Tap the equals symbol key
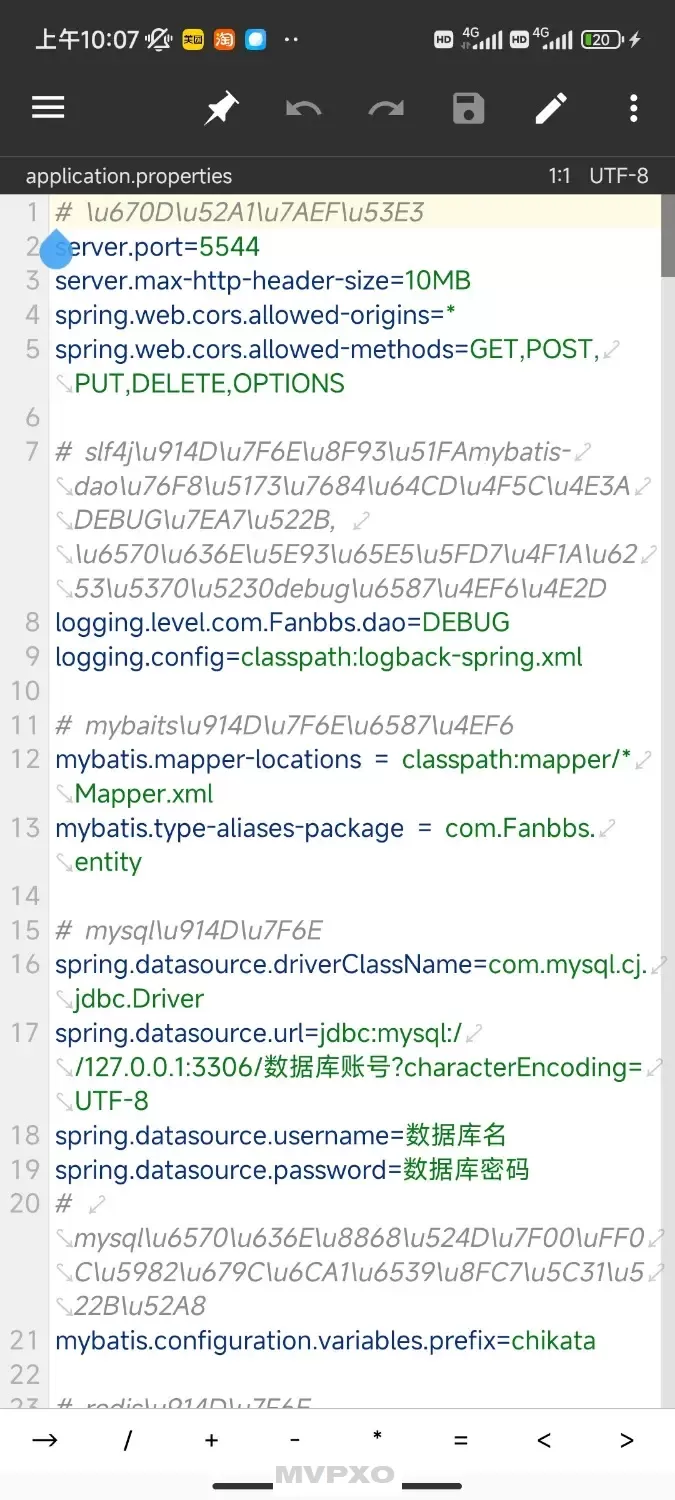The image size is (675, 1500). point(460,1440)
